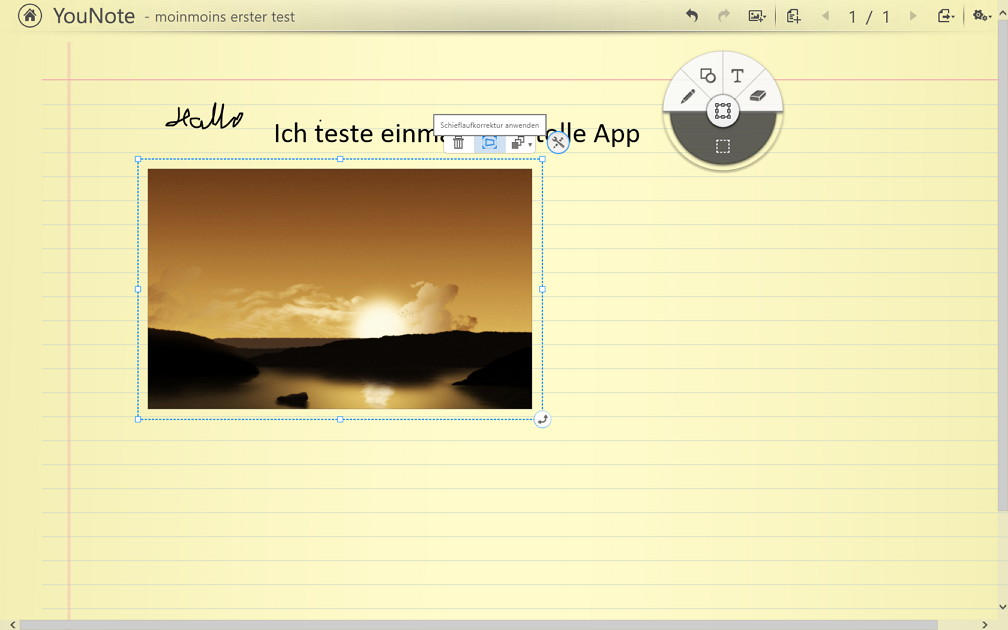Click the text 'Ich teste einmal' line

click(x=456, y=134)
